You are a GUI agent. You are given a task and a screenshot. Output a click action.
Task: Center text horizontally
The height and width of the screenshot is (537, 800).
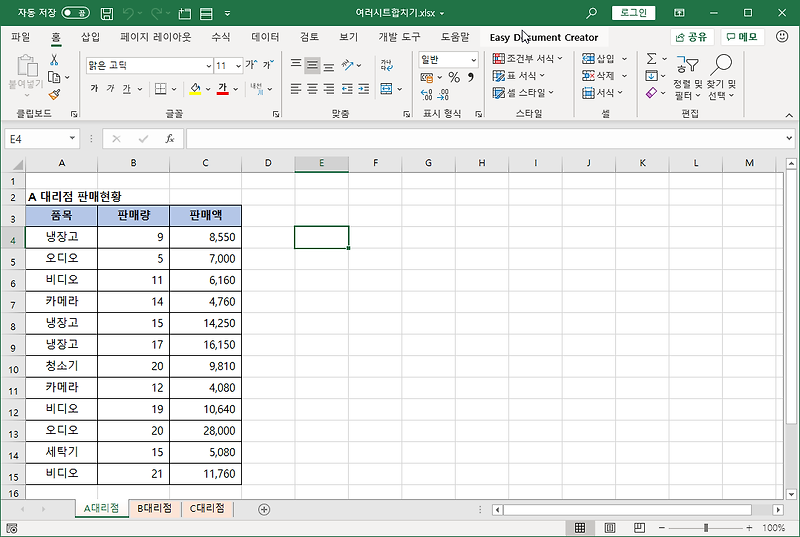312,89
